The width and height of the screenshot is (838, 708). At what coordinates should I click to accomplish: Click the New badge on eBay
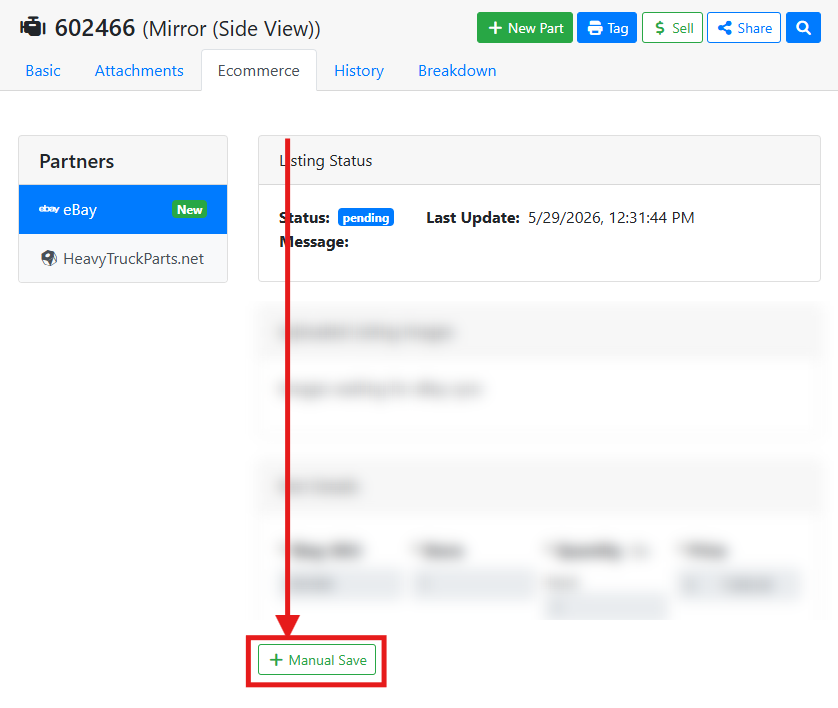(x=189, y=209)
